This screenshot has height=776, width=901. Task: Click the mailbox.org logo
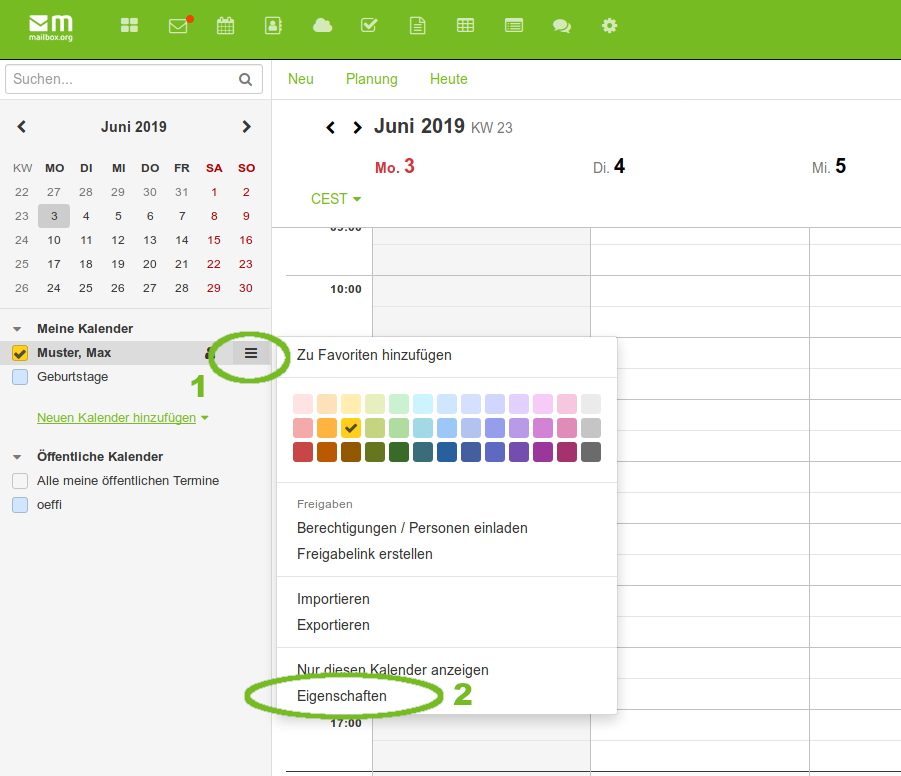coord(51,28)
